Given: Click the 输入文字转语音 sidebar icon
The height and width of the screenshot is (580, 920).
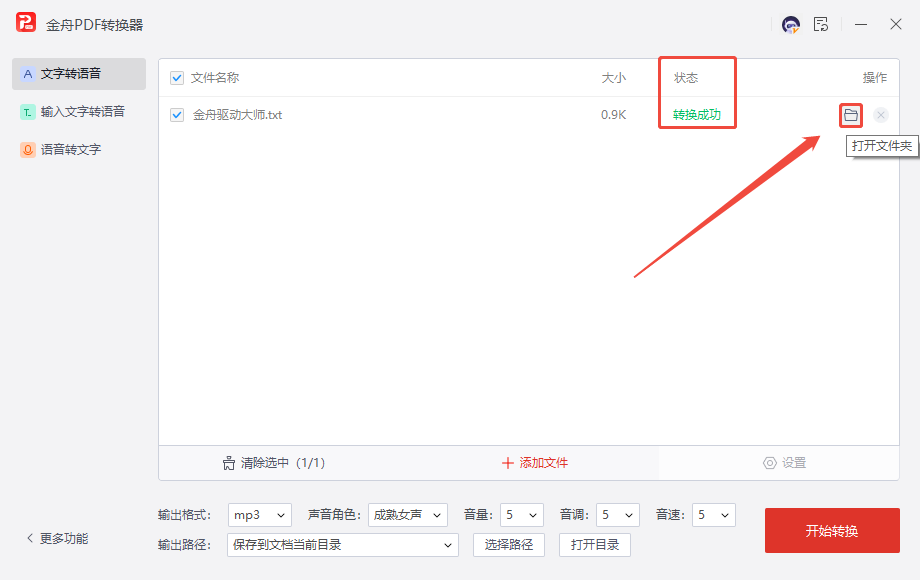Looking at the screenshot, I should (28, 112).
